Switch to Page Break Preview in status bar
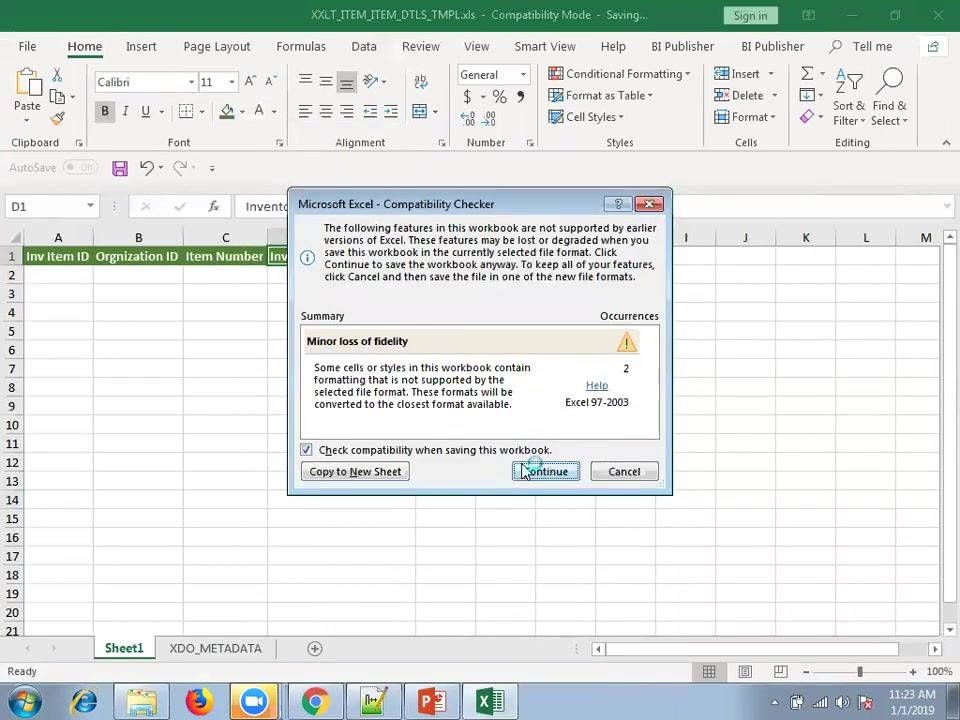960x720 pixels. click(x=781, y=672)
